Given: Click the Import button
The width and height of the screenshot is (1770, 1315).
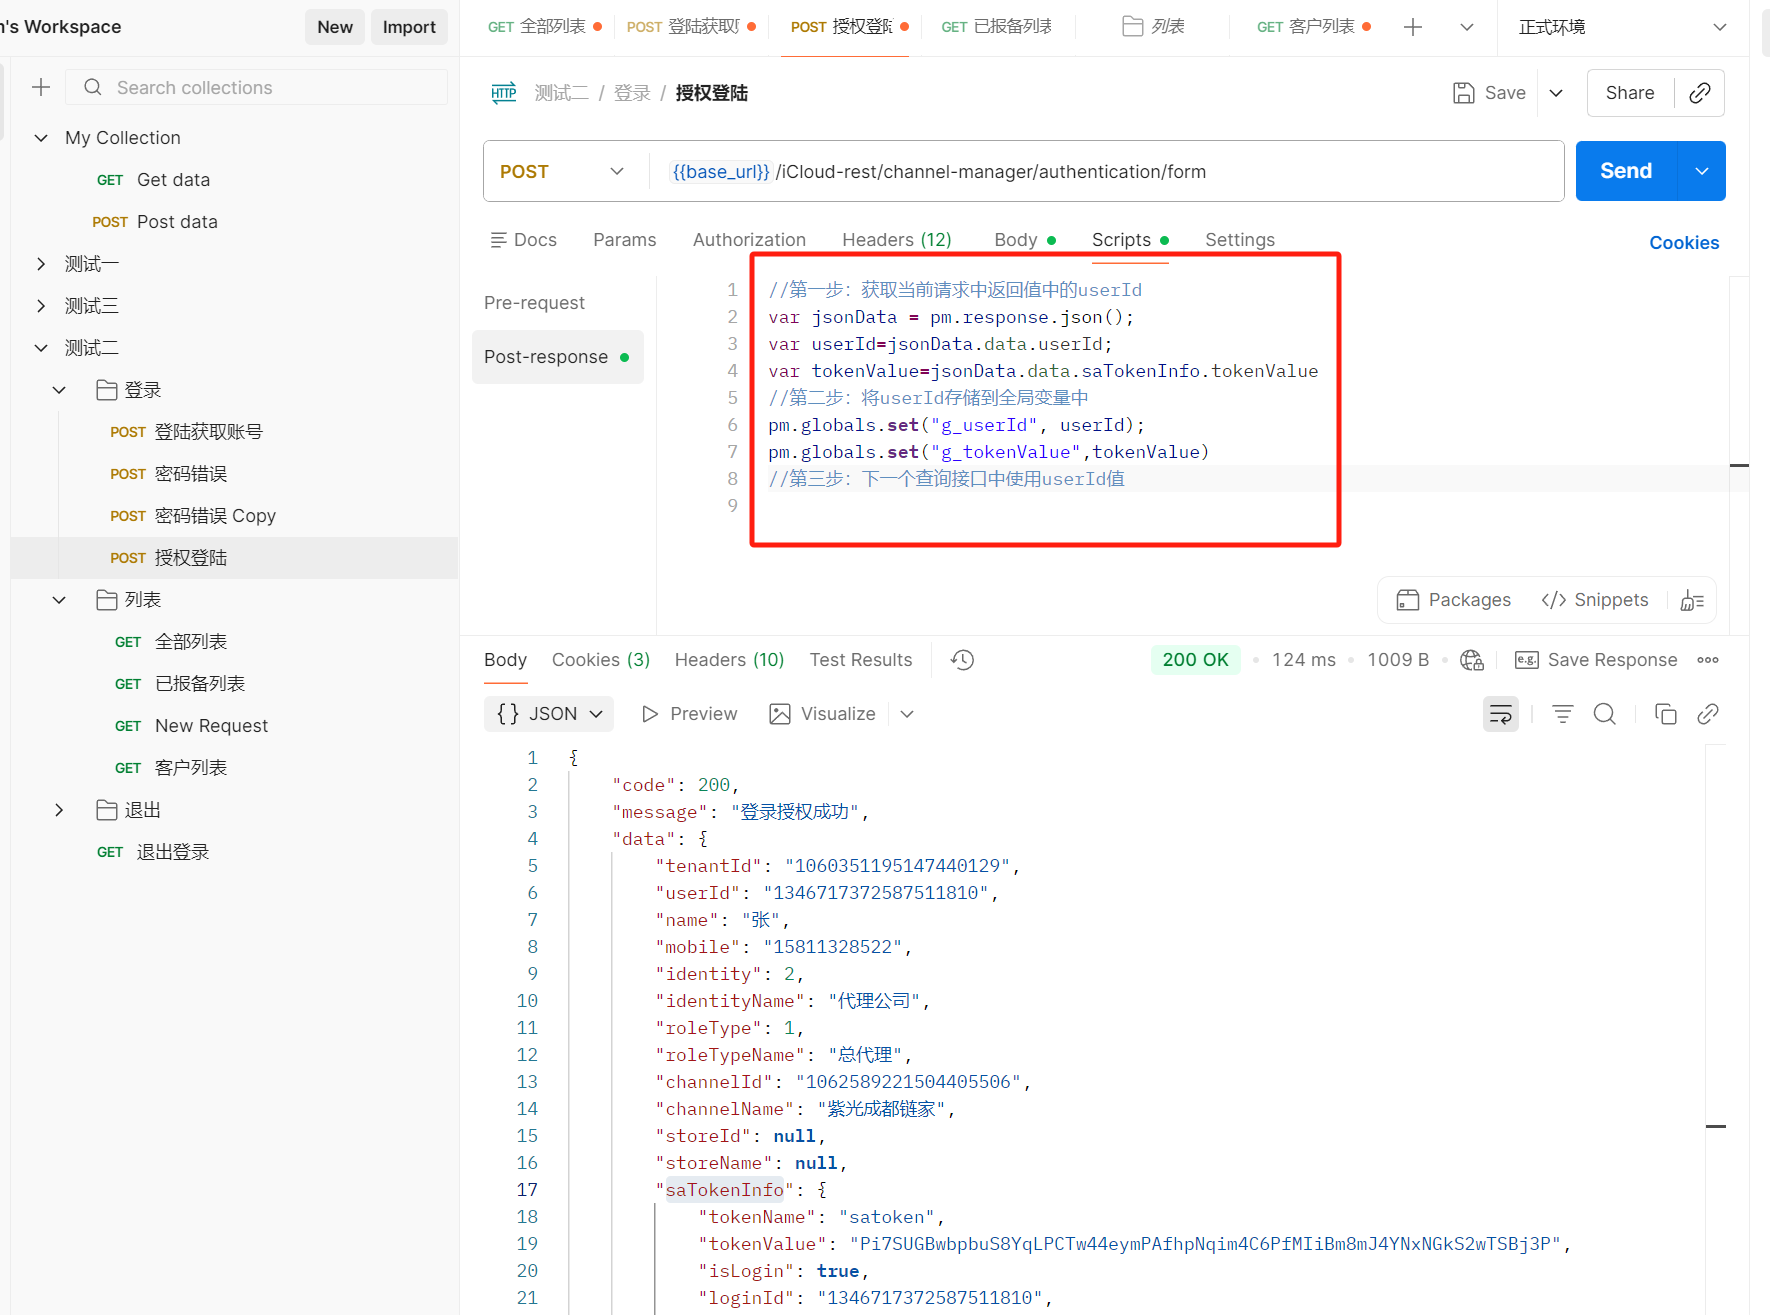Looking at the screenshot, I should tap(409, 27).
